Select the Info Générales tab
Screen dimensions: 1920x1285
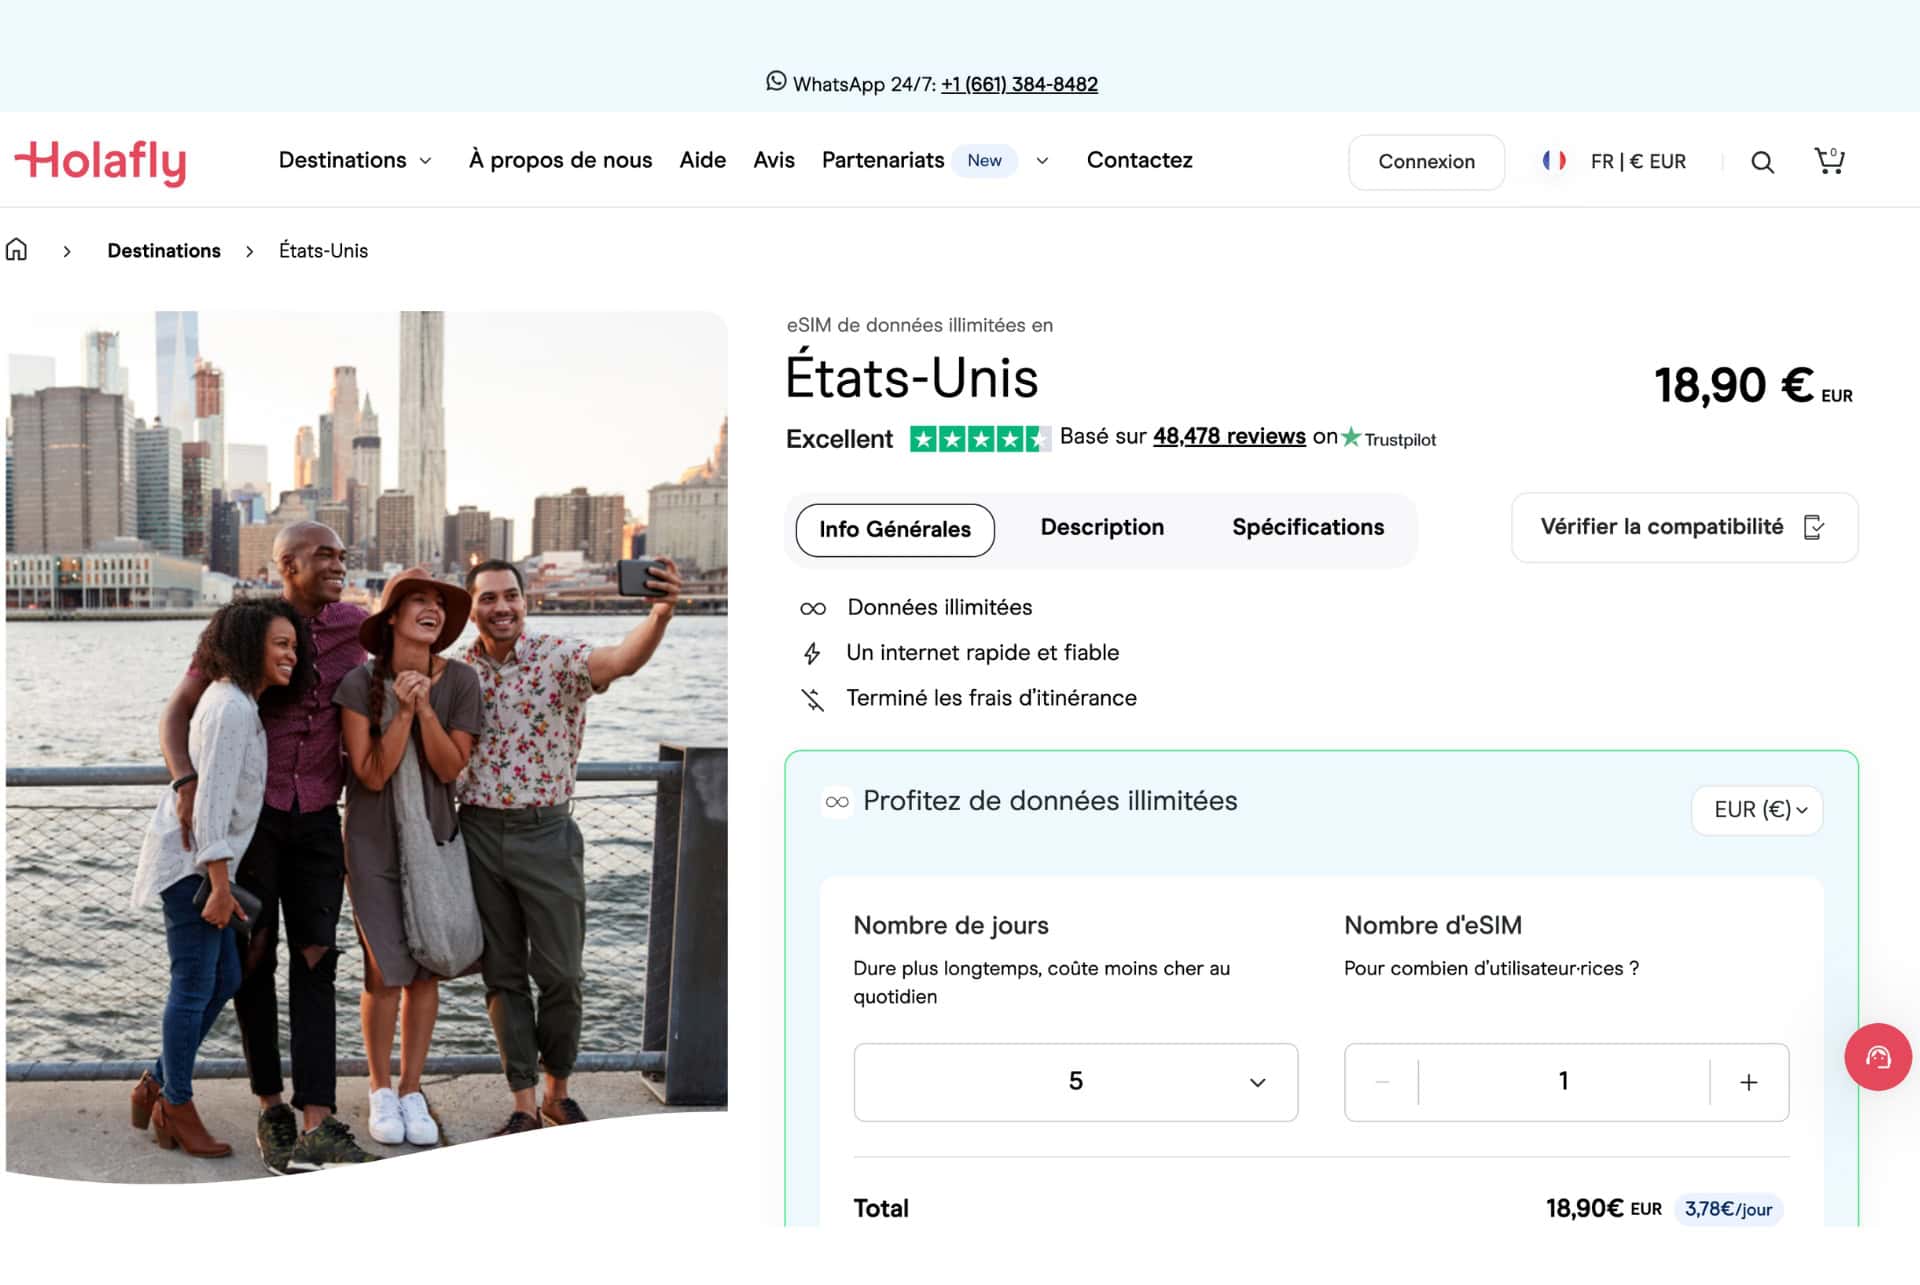pos(894,529)
